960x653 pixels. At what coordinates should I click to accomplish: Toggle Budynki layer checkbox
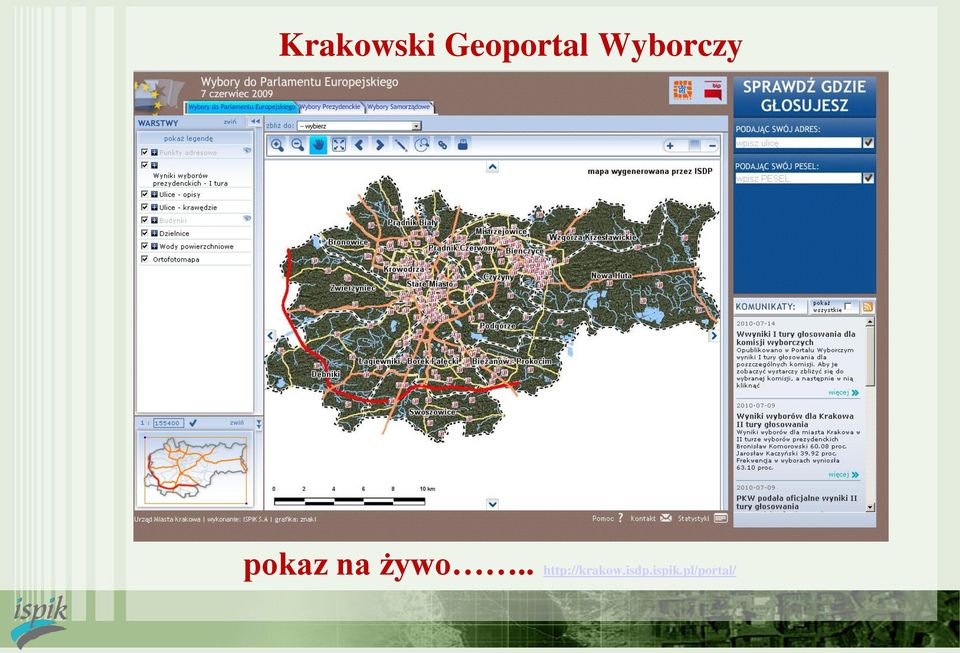click(x=144, y=220)
